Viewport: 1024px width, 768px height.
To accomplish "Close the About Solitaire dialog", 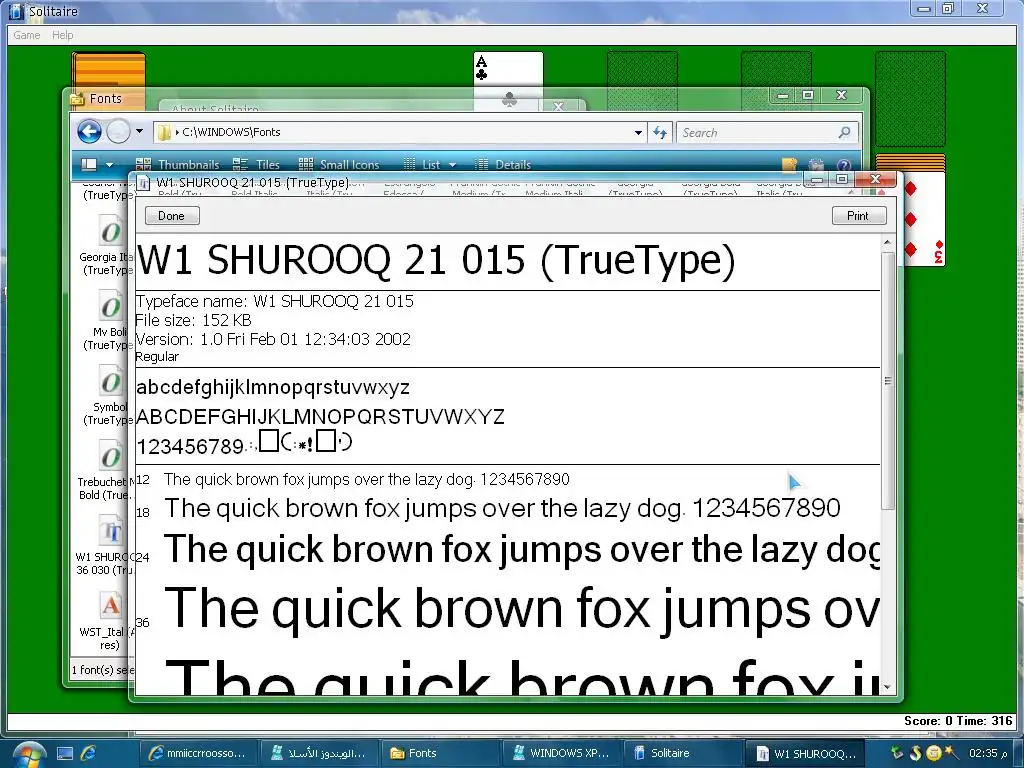I will (558, 106).
